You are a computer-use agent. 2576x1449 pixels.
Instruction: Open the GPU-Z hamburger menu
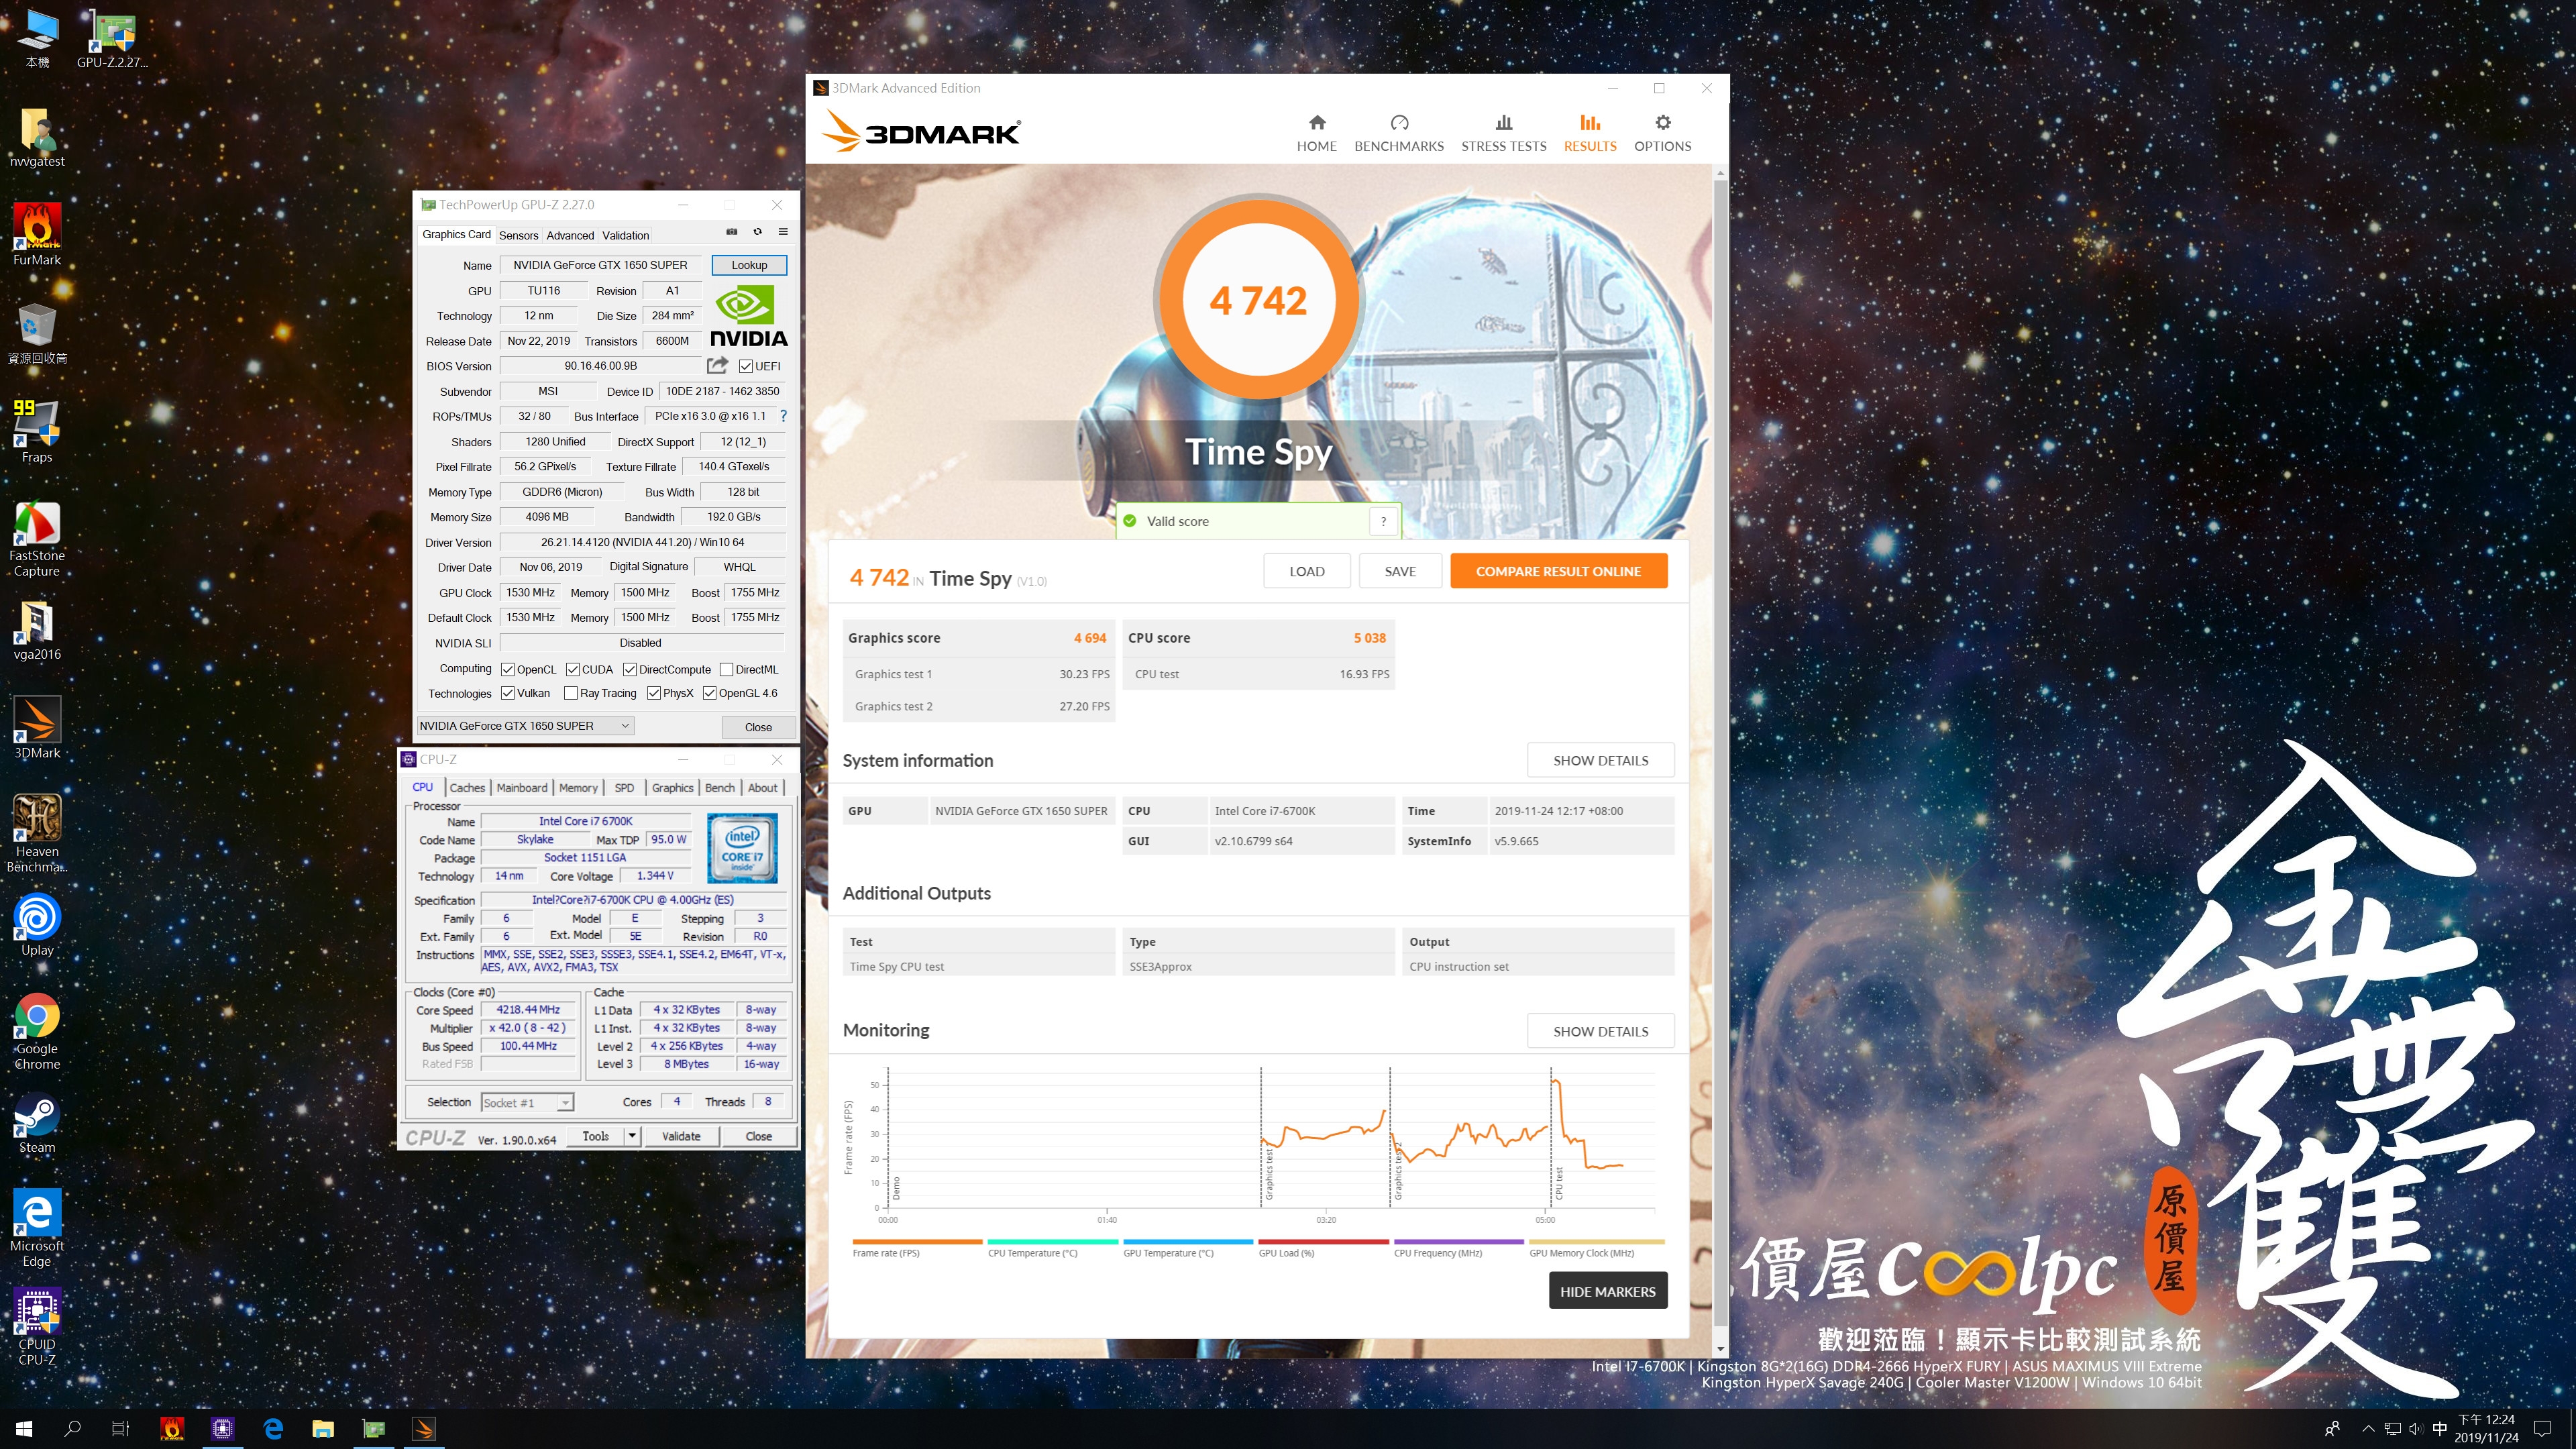click(783, 232)
